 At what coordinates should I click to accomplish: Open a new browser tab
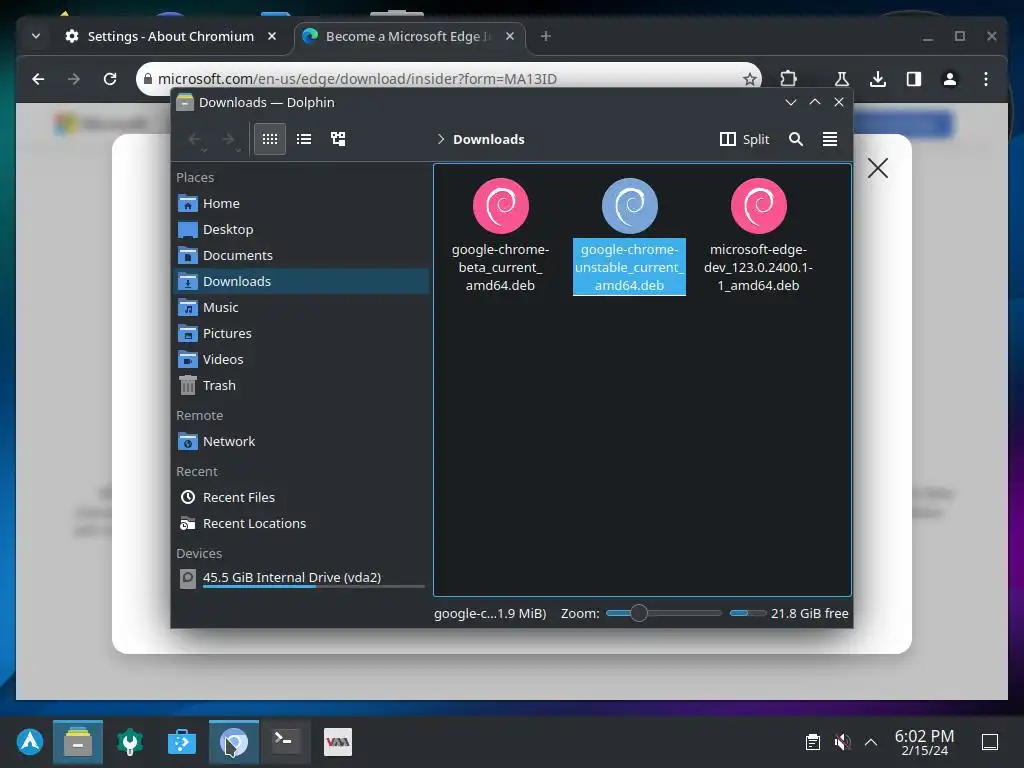click(546, 37)
